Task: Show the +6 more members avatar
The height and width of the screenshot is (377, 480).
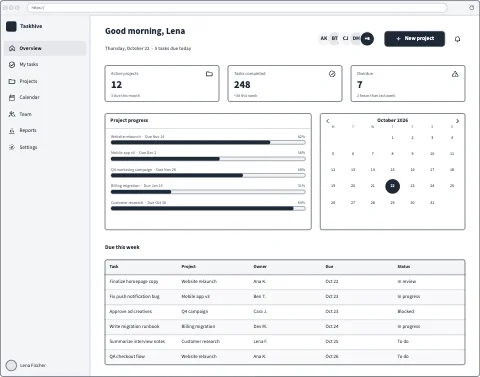Action: (x=367, y=39)
